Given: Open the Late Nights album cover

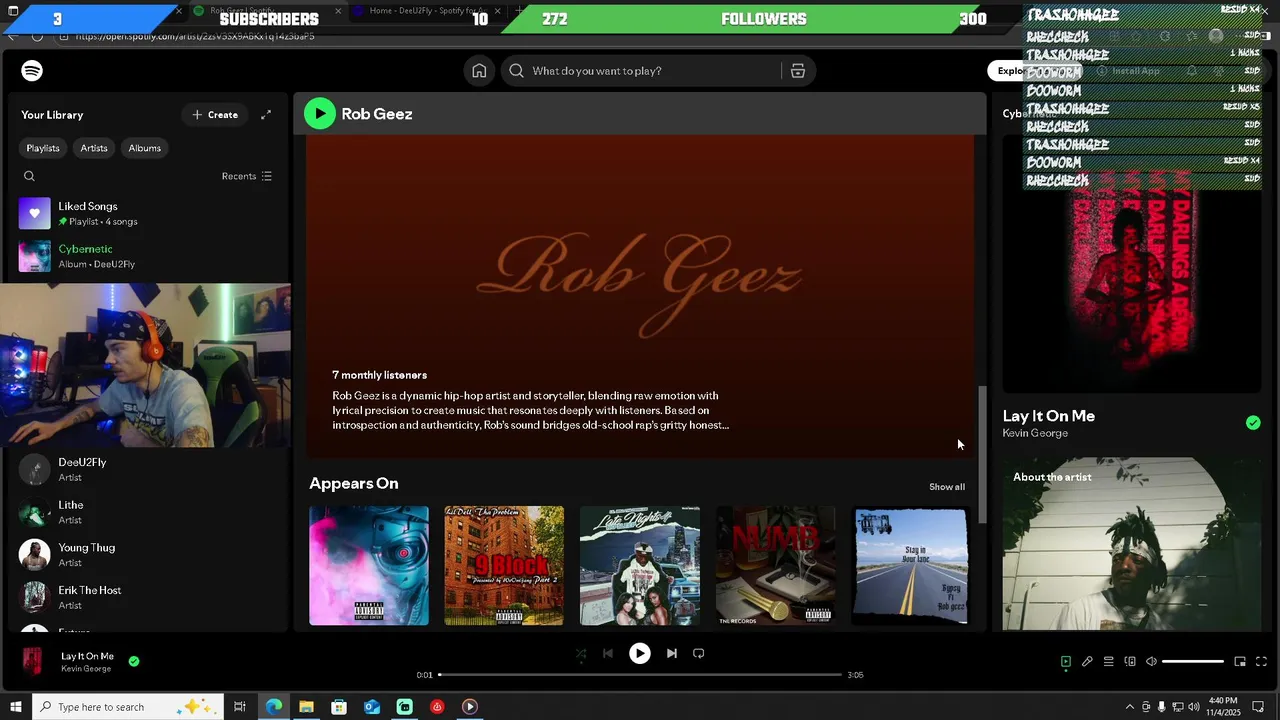Looking at the screenshot, I should (640, 566).
